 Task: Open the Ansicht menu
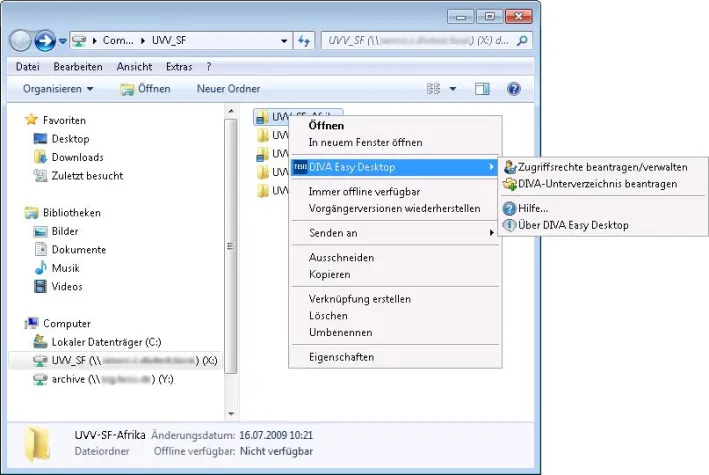coord(134,66)
